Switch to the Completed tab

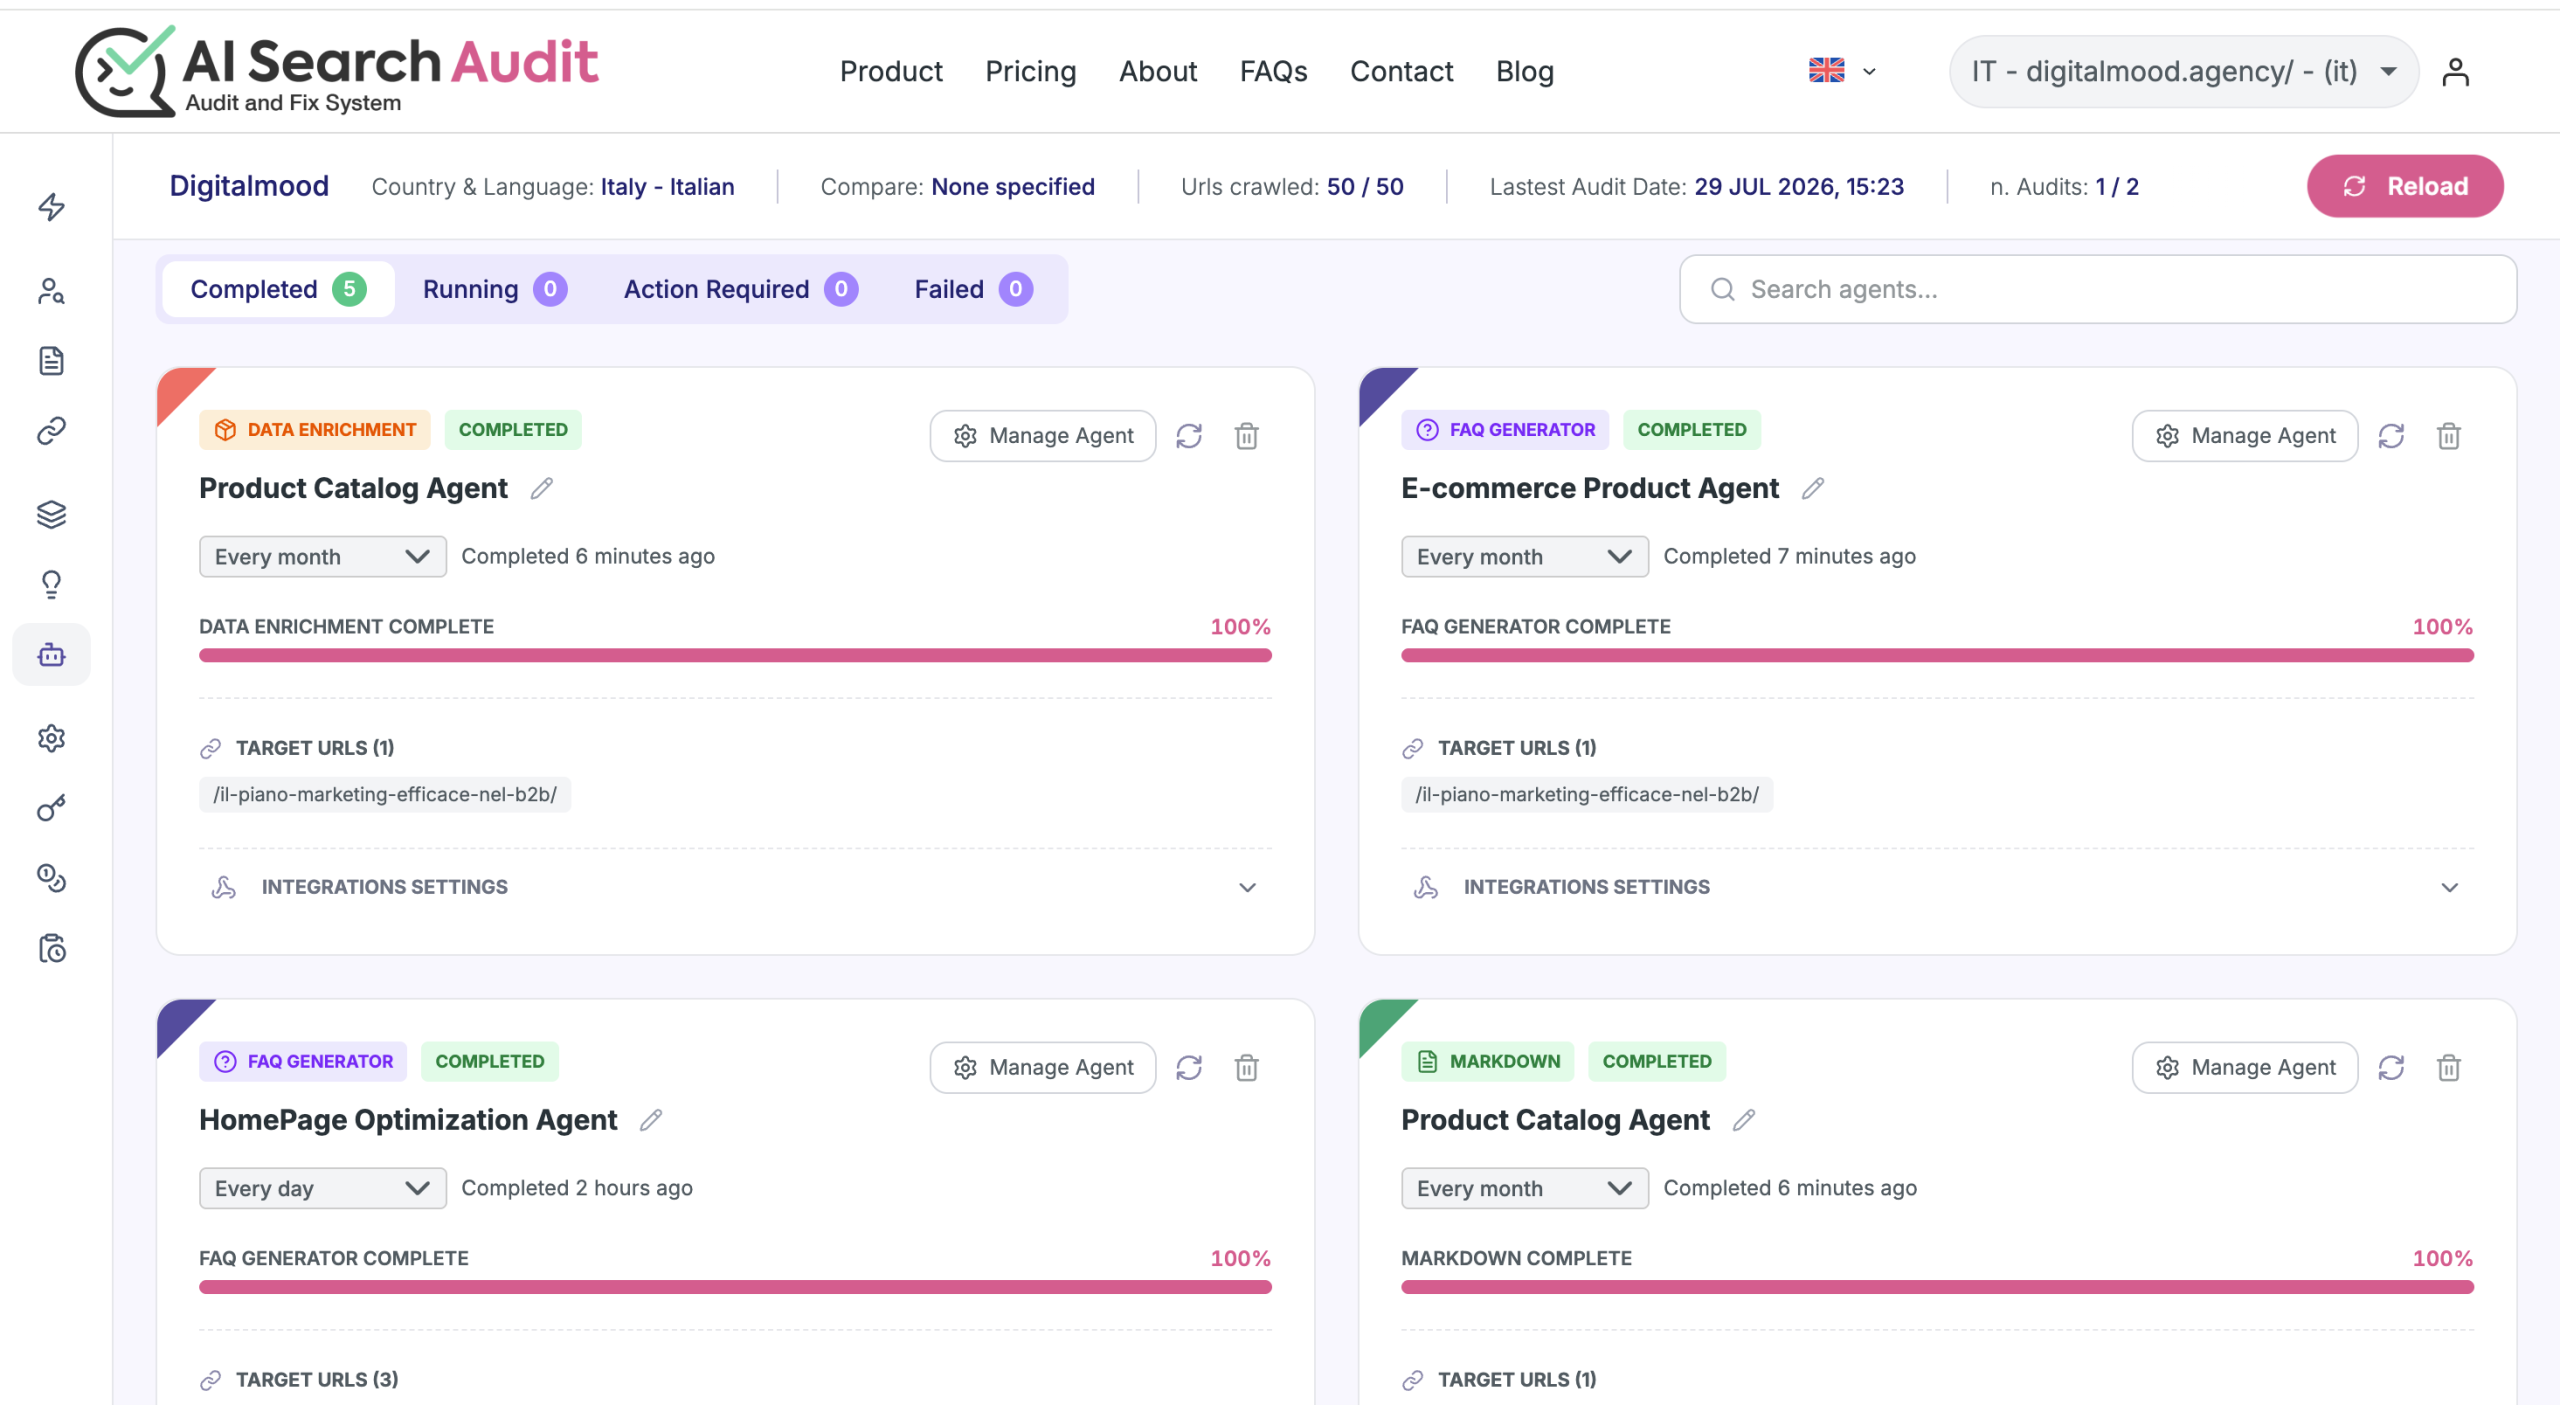point(278,289)
